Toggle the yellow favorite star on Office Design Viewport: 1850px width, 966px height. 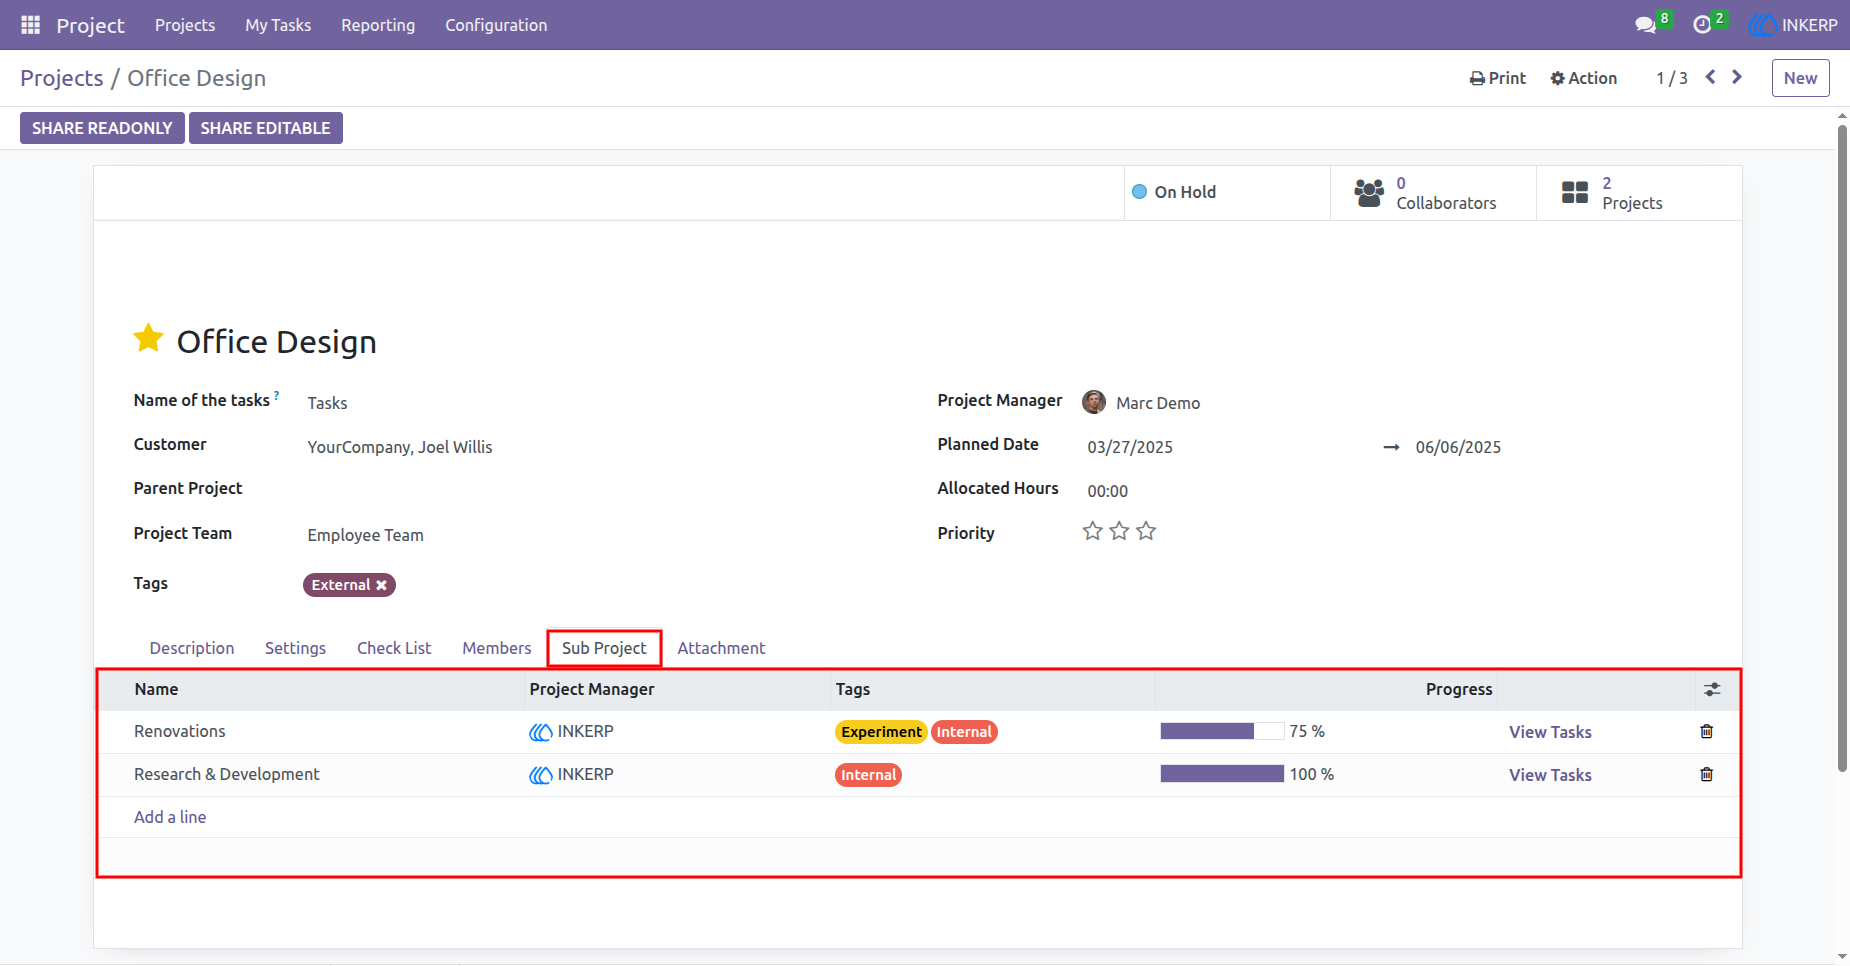(x=149, y=339)
